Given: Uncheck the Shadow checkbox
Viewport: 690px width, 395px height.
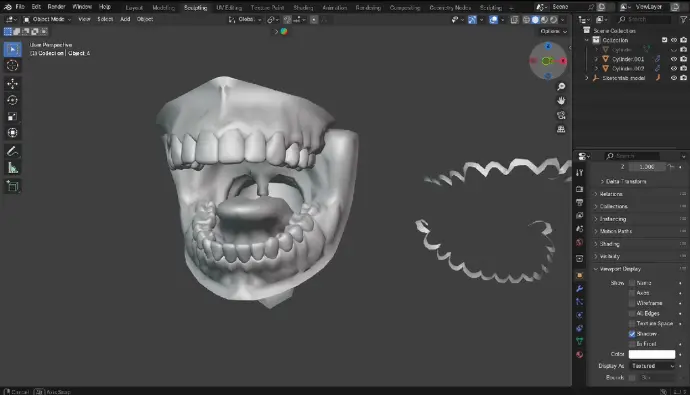Looking at the screenshot, I should pyautogui.click(x=632, y=334).
